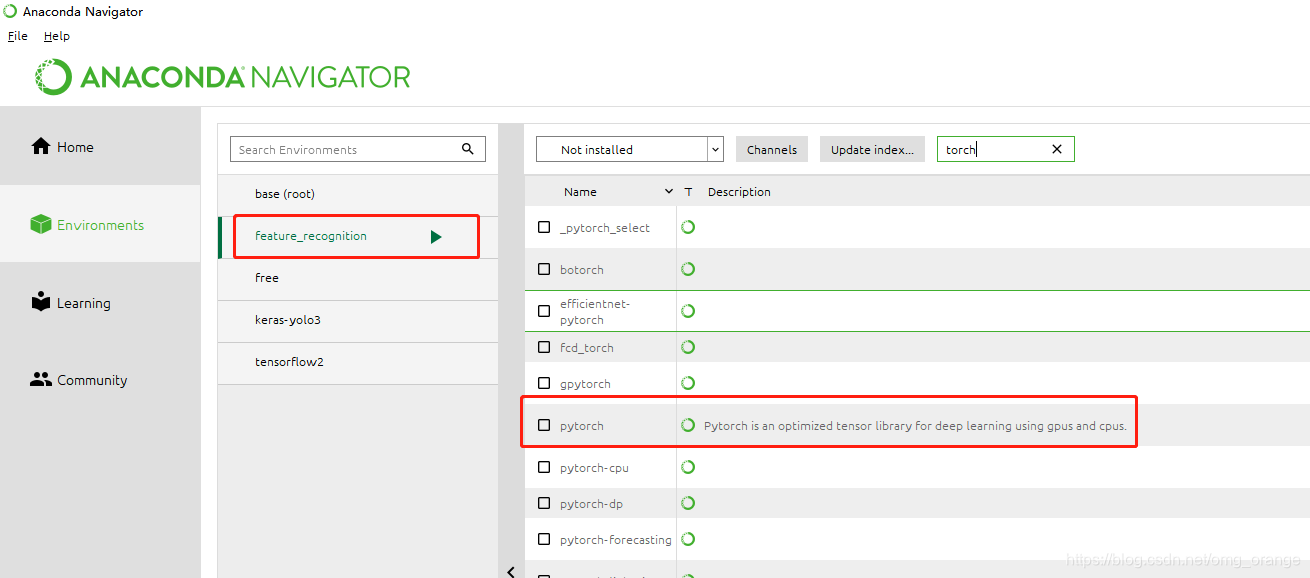Viewport: 1310px width, 578px height.
Task: Click status circle icon for _pytorch_select
Action: tap(688, 227)
